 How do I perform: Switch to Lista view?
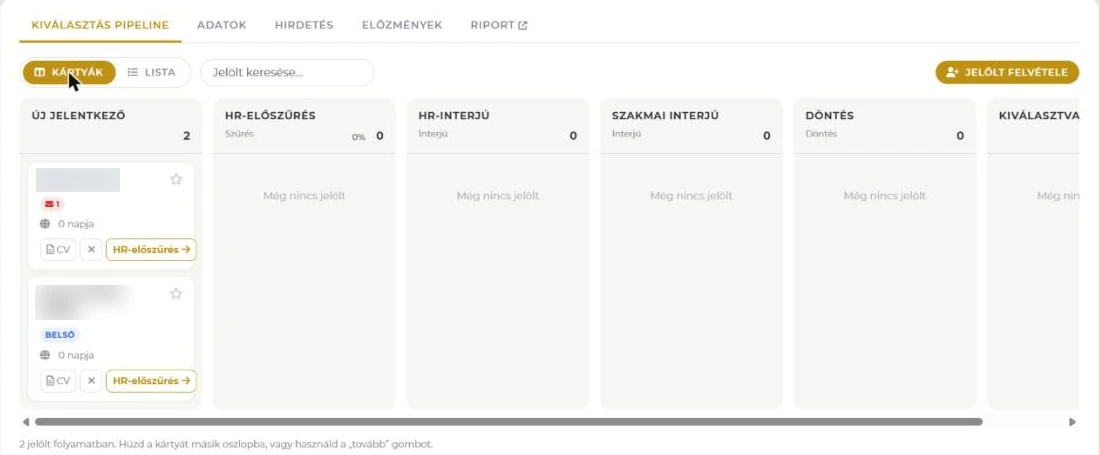coord(152,72)
